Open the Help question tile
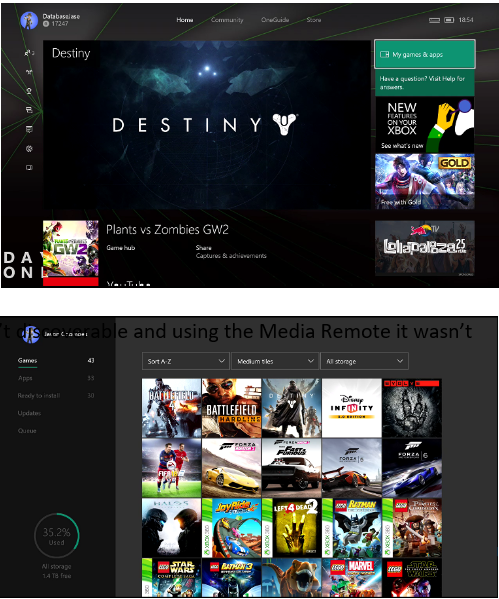 click(x=425, y=83)
